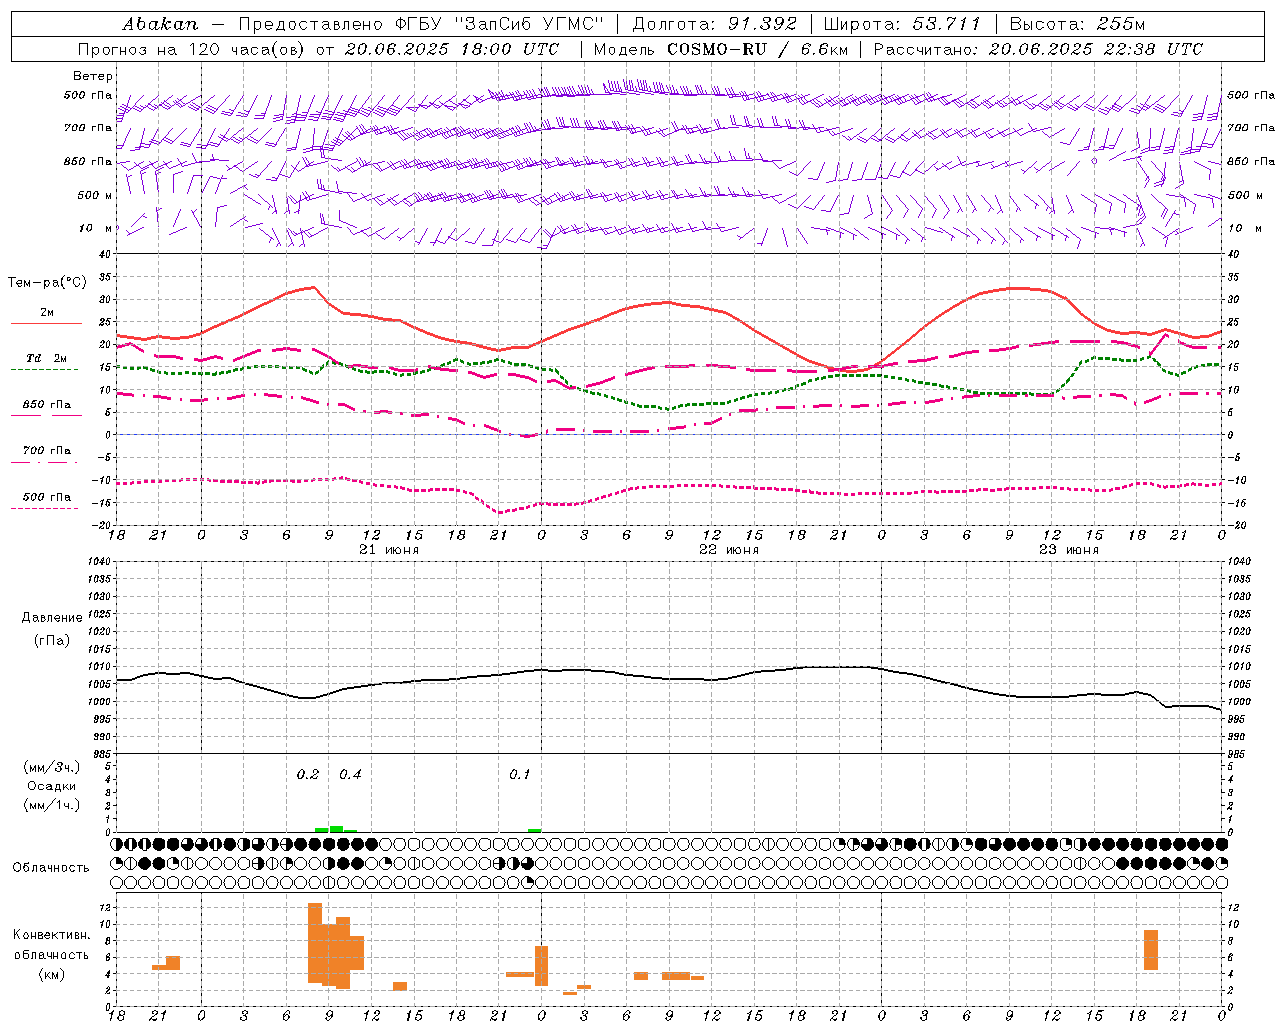
Task: Click the tallest orange convective bar on 21 июня
Action: 315,943
